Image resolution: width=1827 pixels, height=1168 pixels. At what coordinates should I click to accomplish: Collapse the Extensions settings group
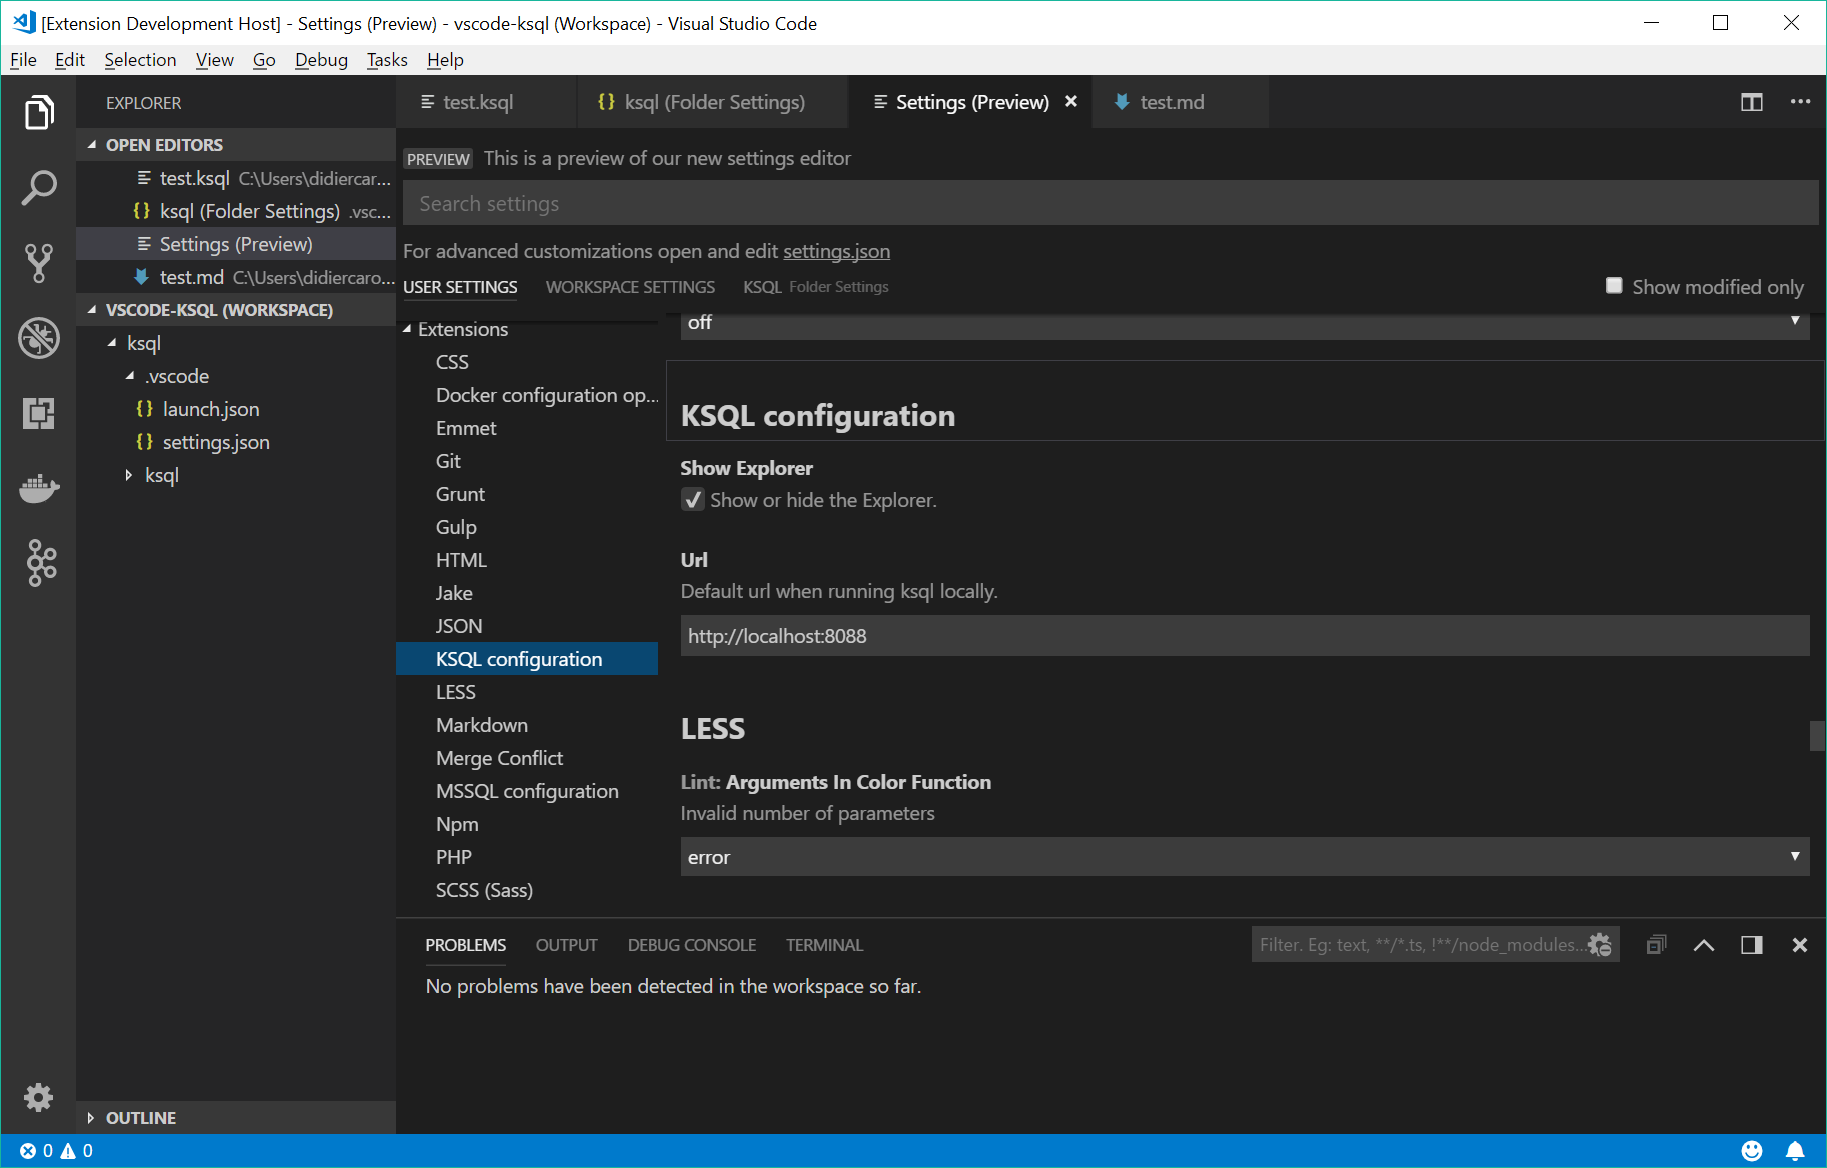tap(407, 329)
